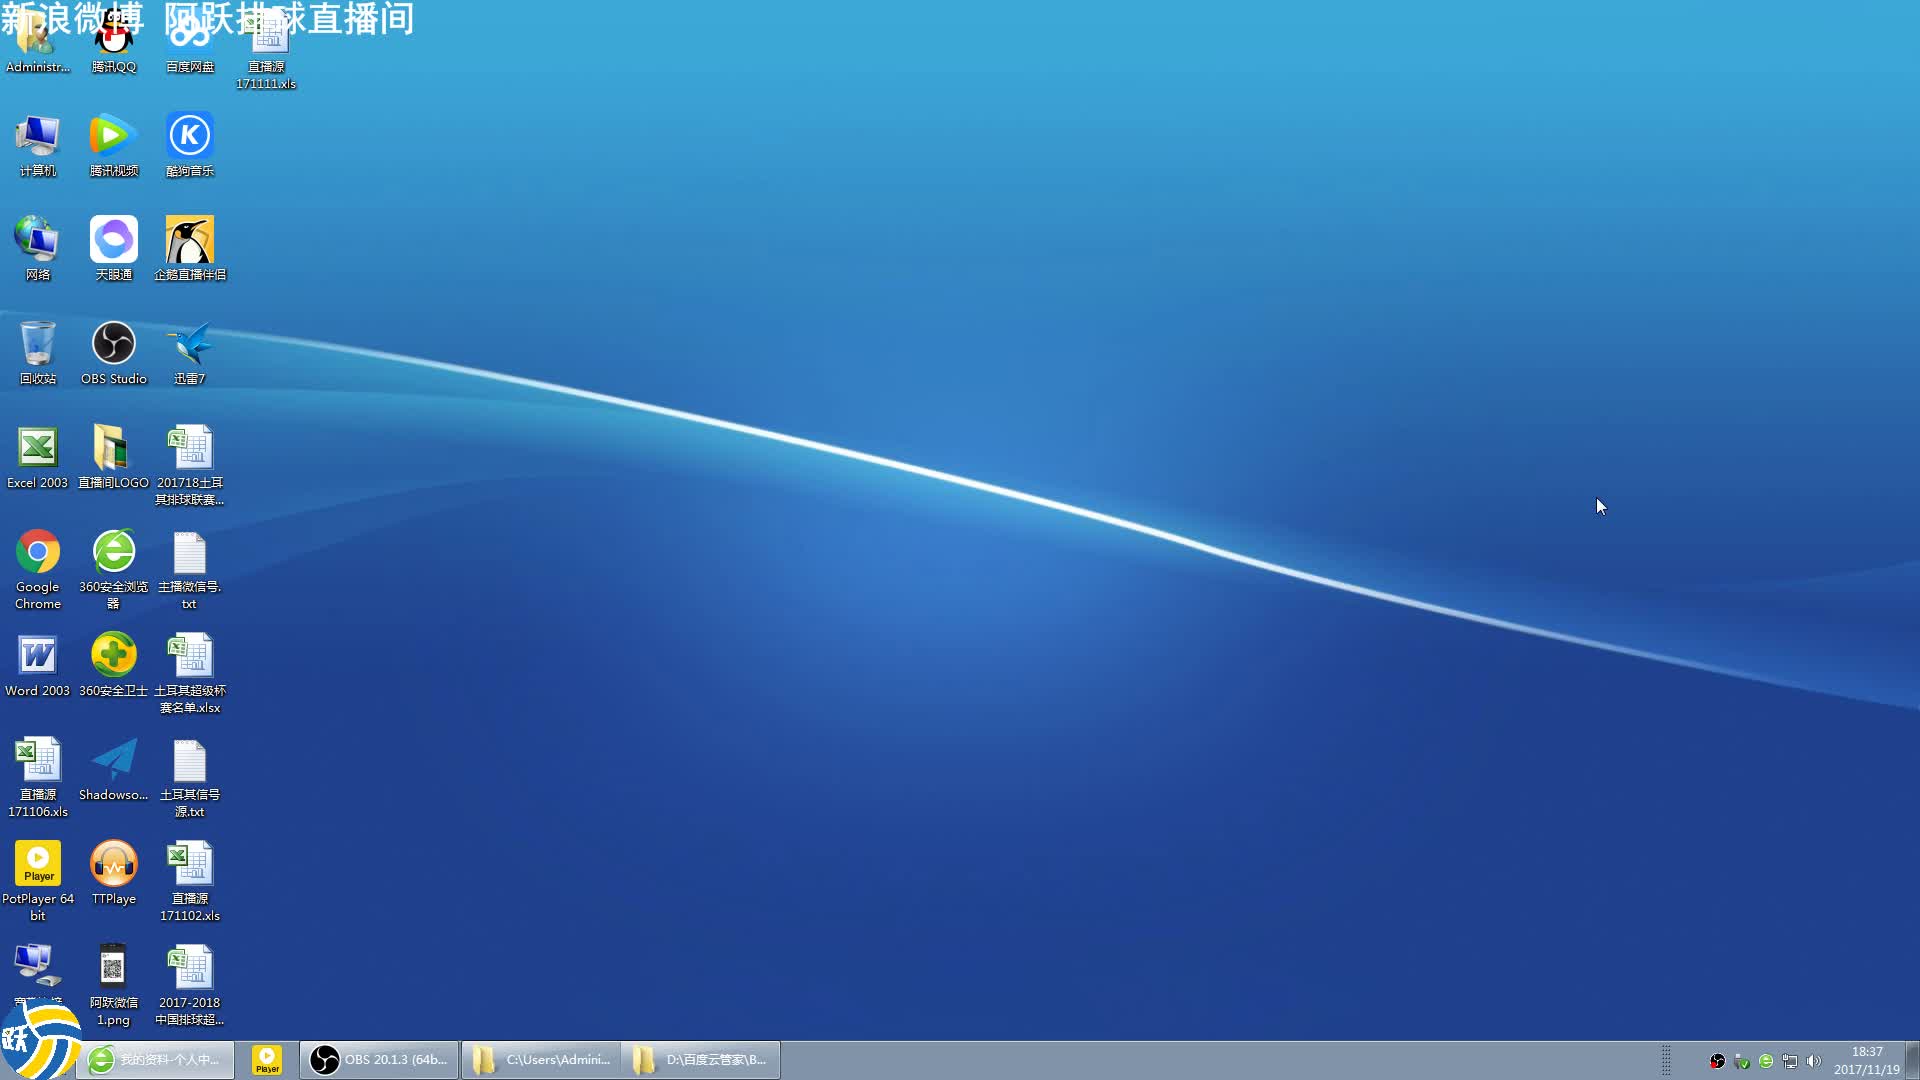The width and height of the screenshot is (1920, 1080).
Task: Click the volume speaker tray icon
Action: point(1813,1061)
